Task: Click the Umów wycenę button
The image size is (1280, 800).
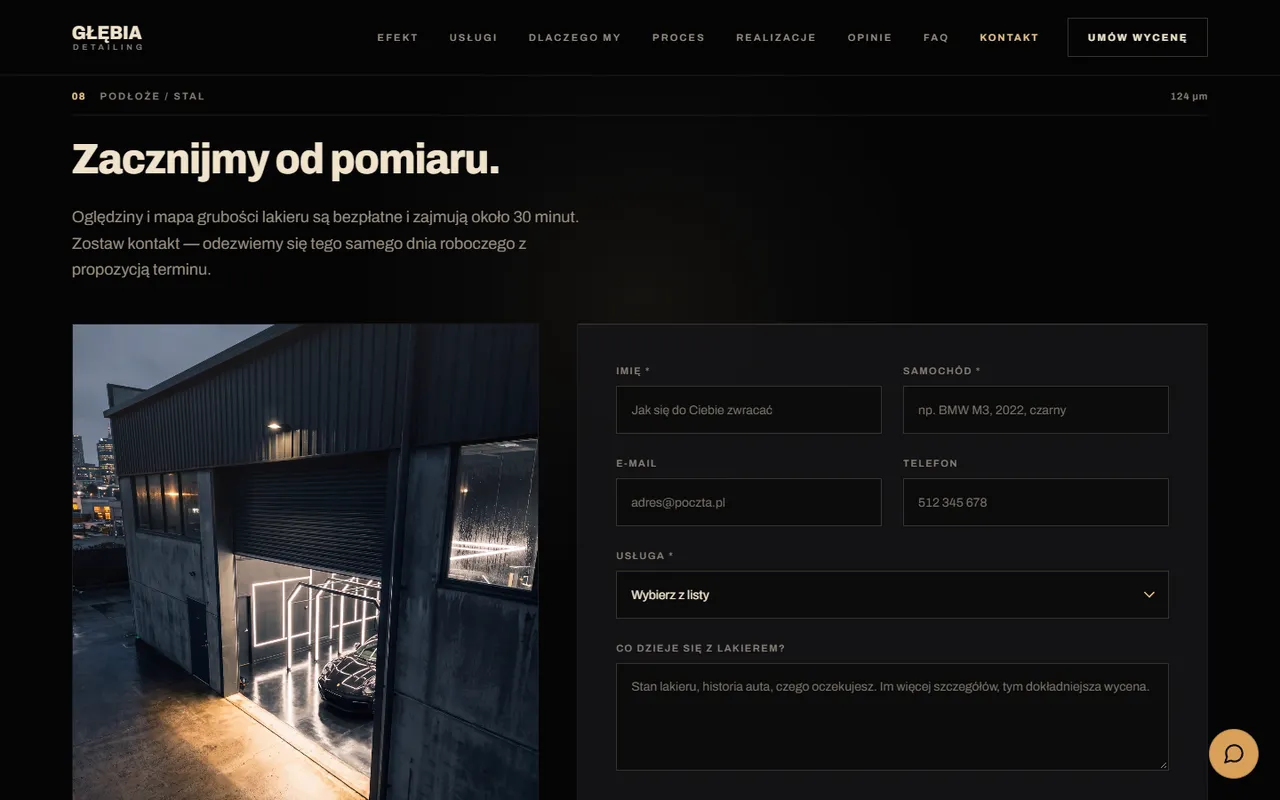Action: pyautogui.click(x=1137, y=37)
